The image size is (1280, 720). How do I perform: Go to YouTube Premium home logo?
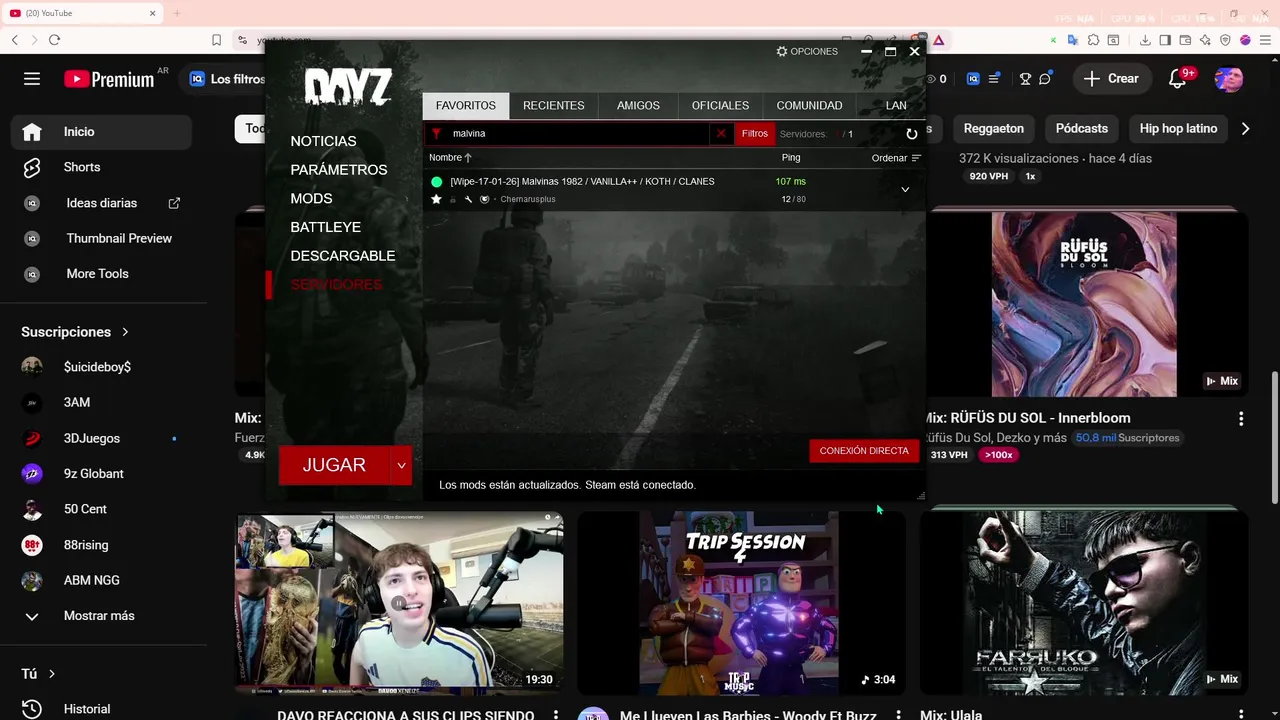click(109, 79)
